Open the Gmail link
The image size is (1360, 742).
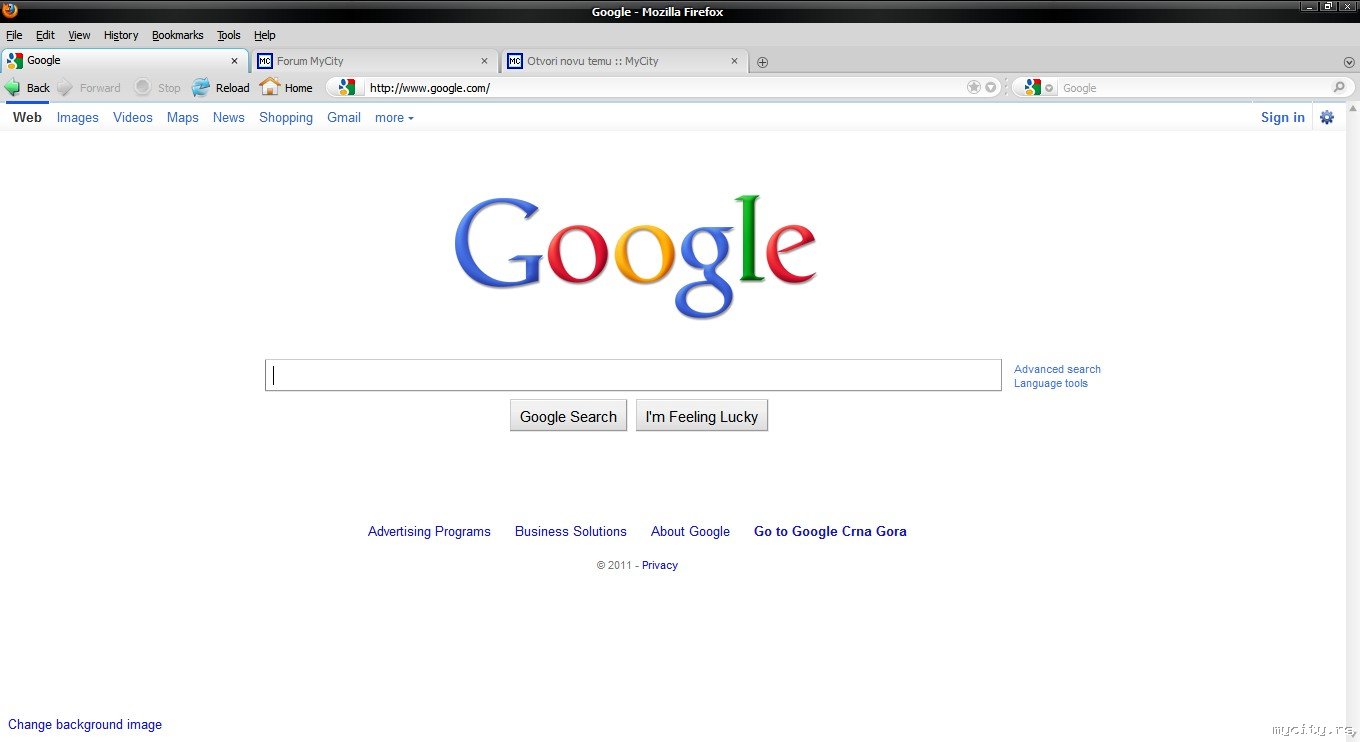pyautogui.click(x=344, y=117)
